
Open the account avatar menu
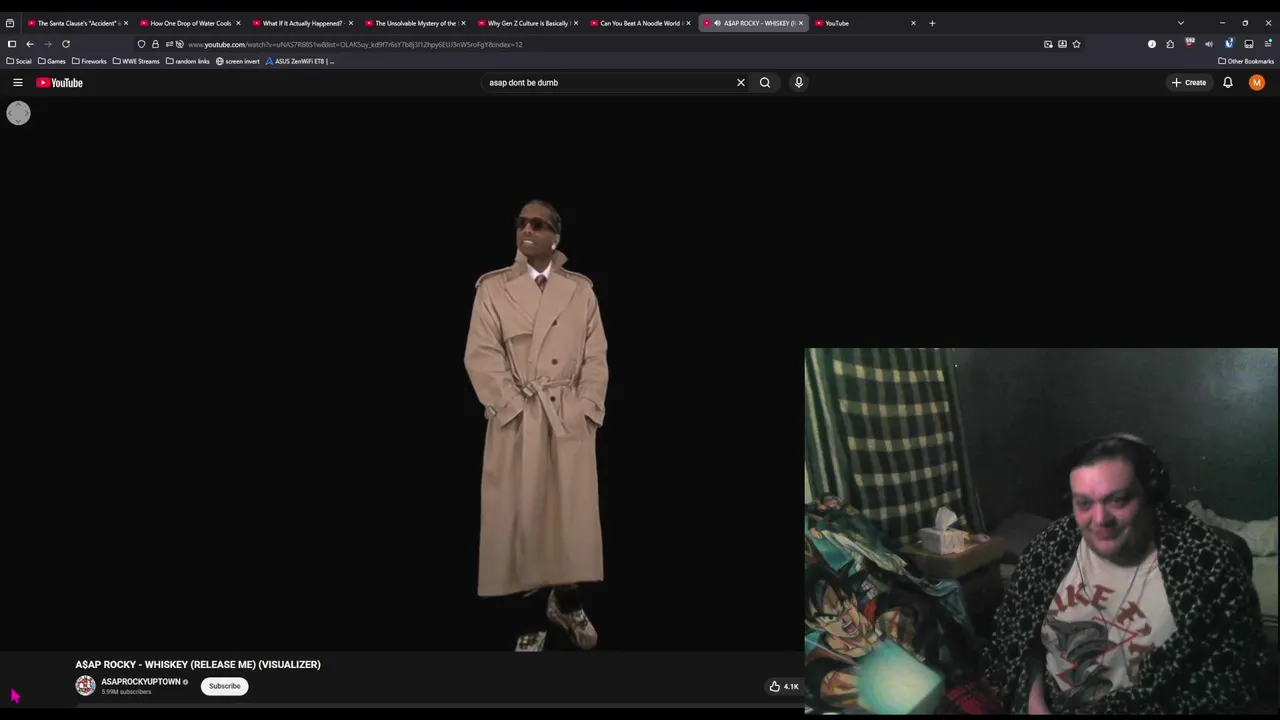1257,83
